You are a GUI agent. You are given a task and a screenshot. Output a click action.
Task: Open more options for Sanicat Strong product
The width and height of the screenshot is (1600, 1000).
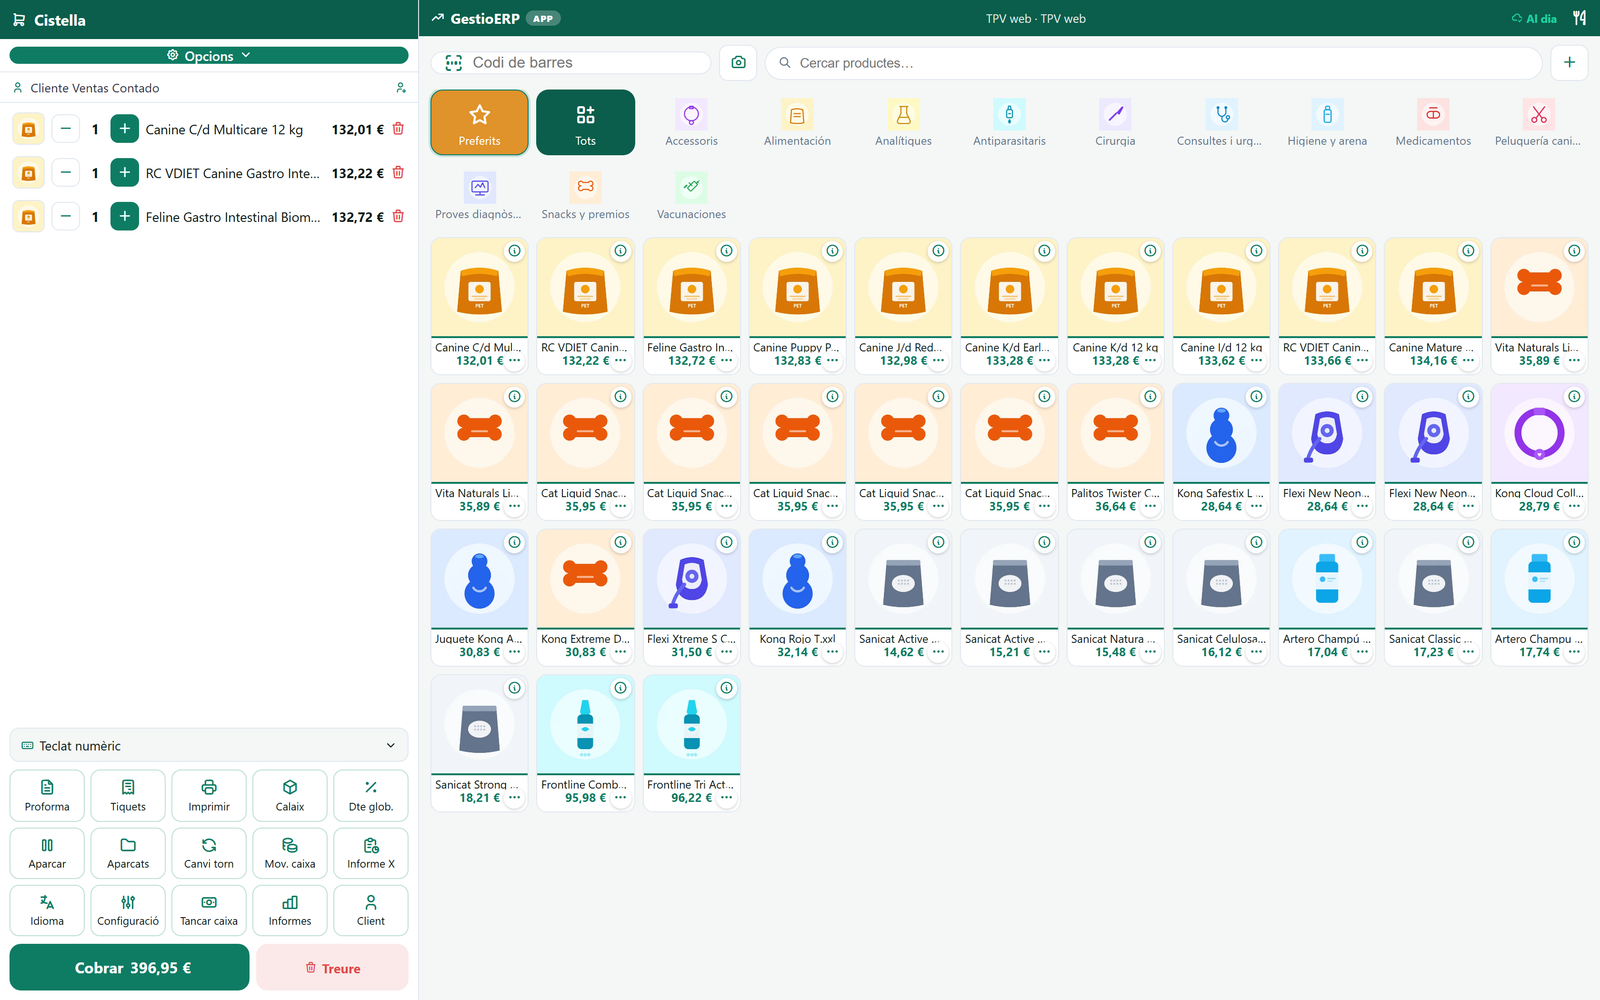click(514, 798)
